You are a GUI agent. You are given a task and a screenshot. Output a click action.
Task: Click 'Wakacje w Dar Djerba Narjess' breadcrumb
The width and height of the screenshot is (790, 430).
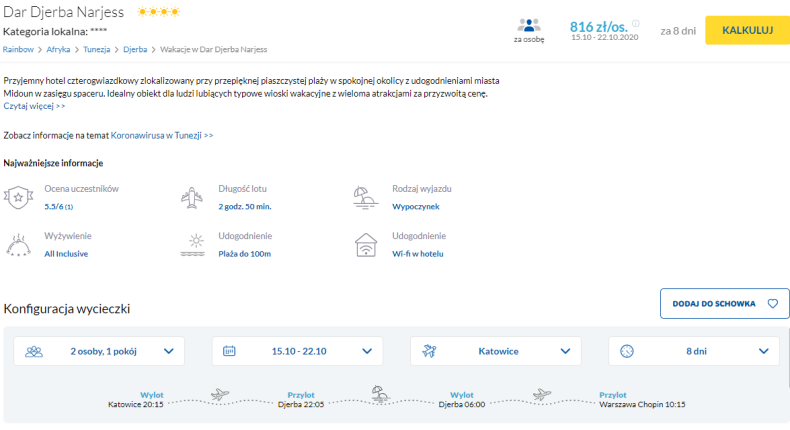coord(214,49)
